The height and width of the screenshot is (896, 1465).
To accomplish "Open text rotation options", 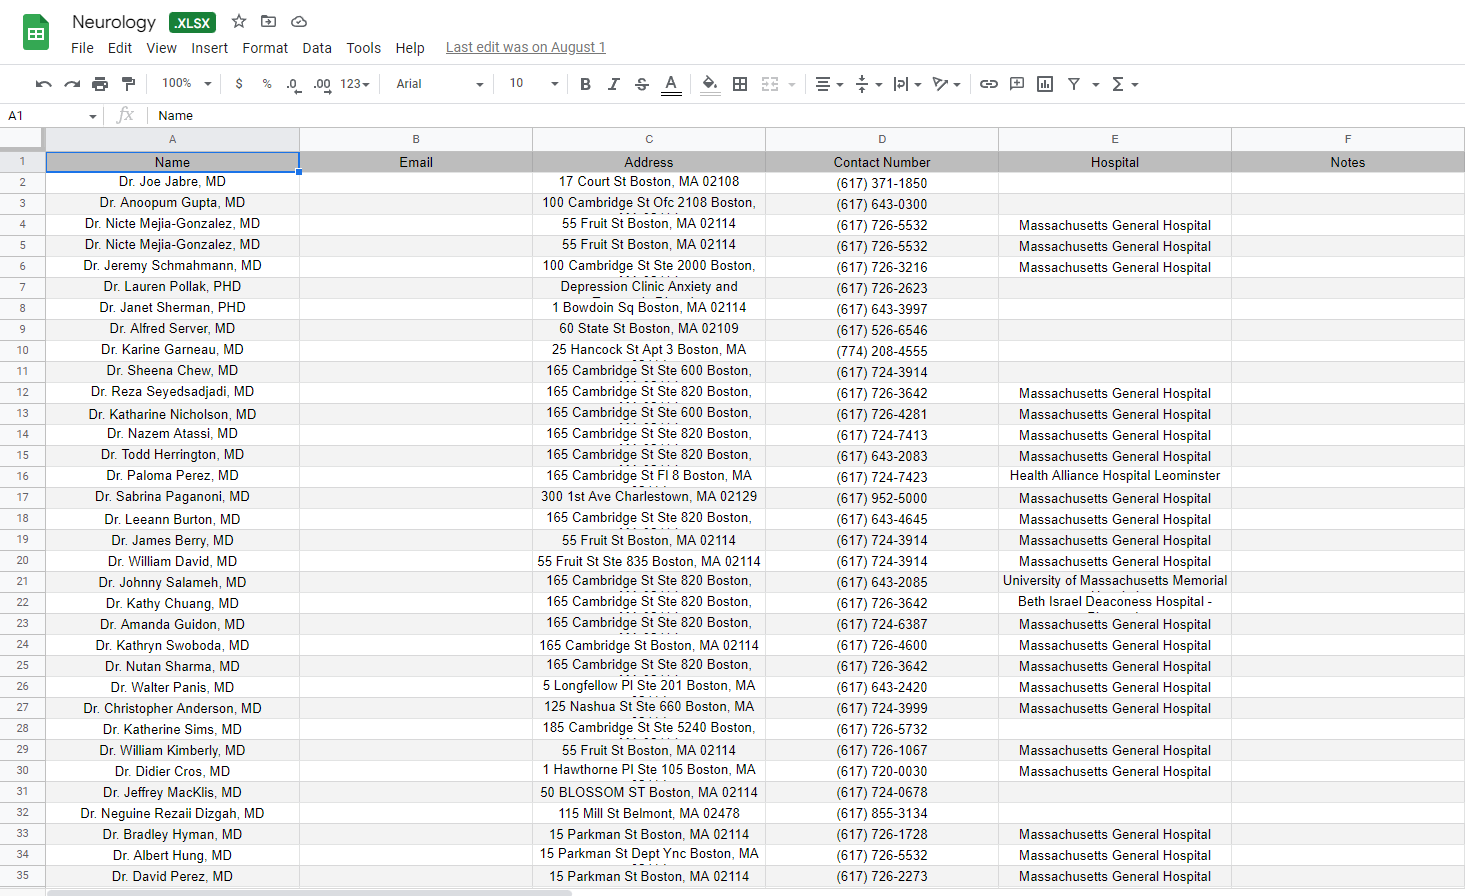I will tap(946, 84).
